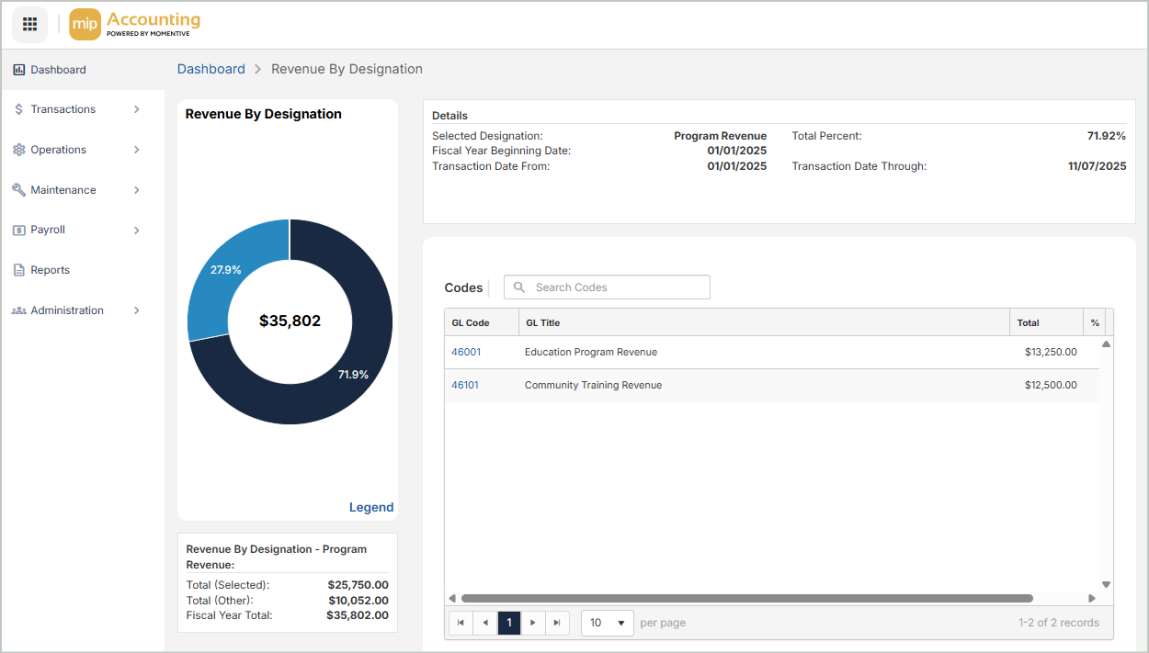Image resolution: width=1149 pixels, height=653 pixels.
Task: Open the rows per page dropdown
Action: 607,623
